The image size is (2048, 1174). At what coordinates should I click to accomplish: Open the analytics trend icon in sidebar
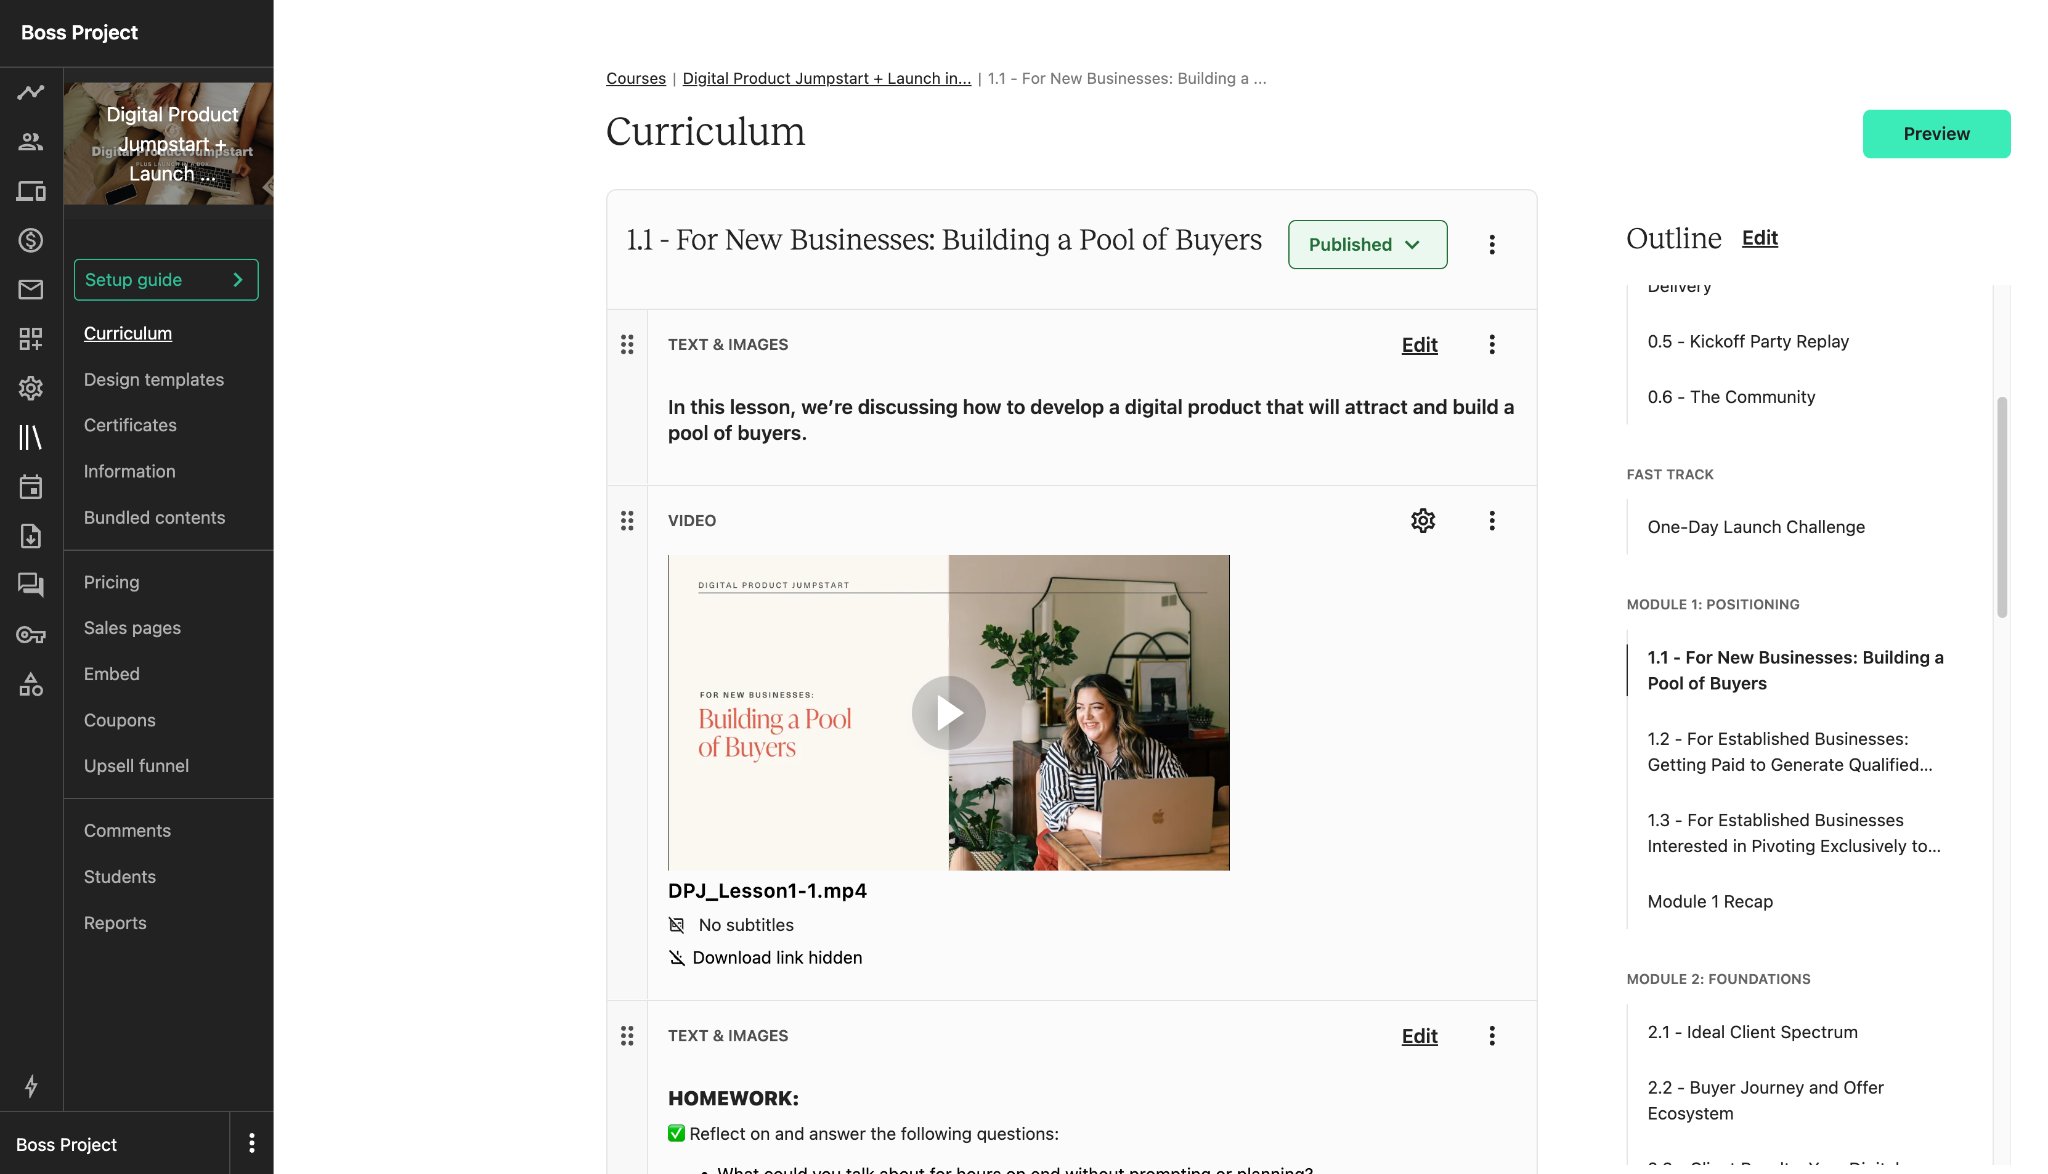click(x=31, y=92)
